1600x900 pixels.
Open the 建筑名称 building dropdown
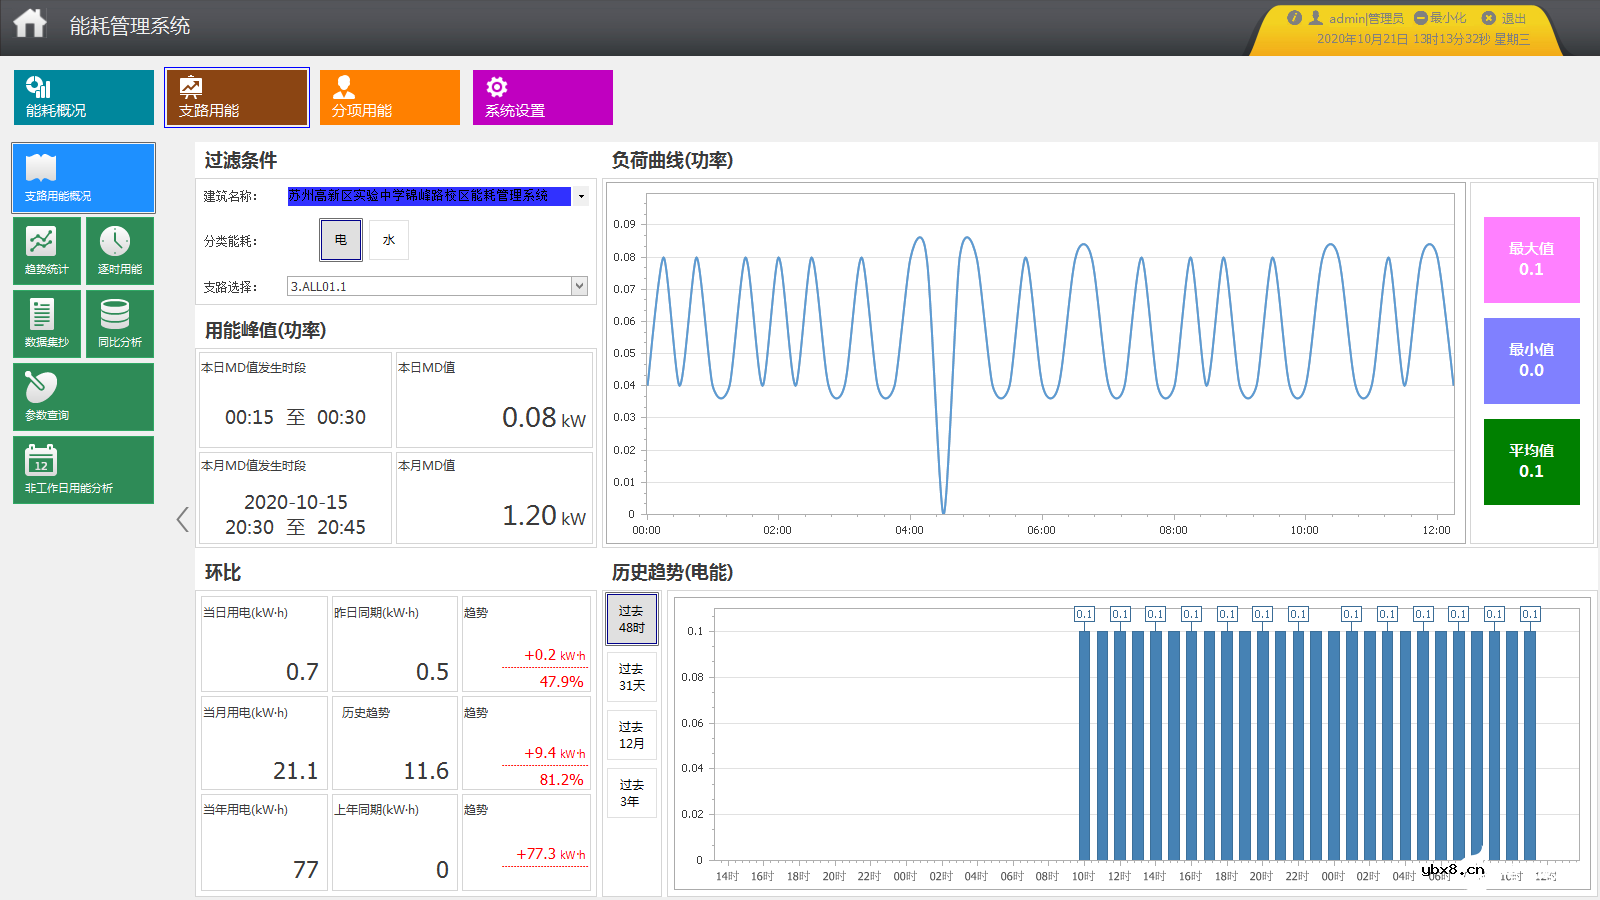[580, 196]
